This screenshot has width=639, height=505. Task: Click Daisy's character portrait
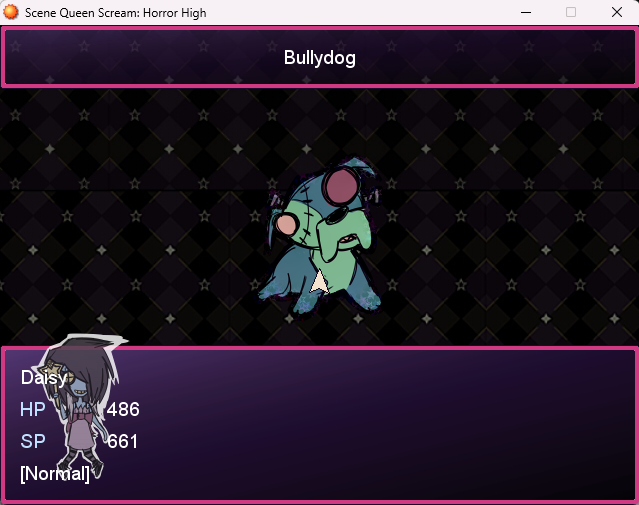coord(80,406)
